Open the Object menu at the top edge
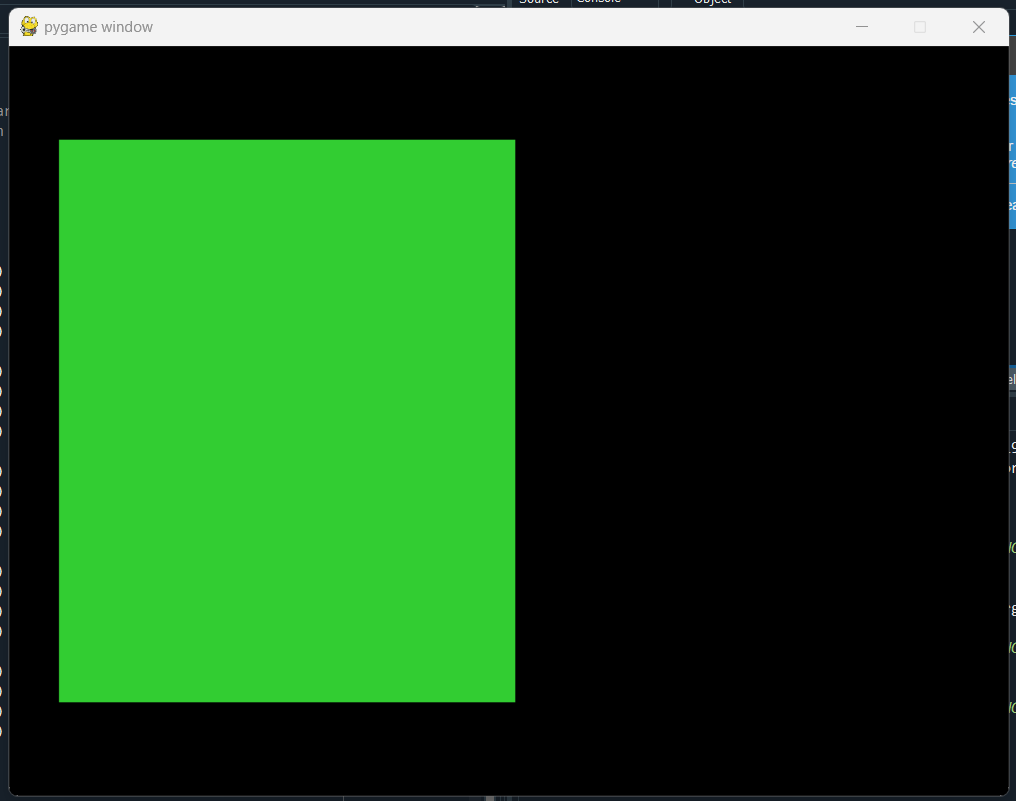The height and width of the screenshot is (801, 1016). tap(711, 3)
